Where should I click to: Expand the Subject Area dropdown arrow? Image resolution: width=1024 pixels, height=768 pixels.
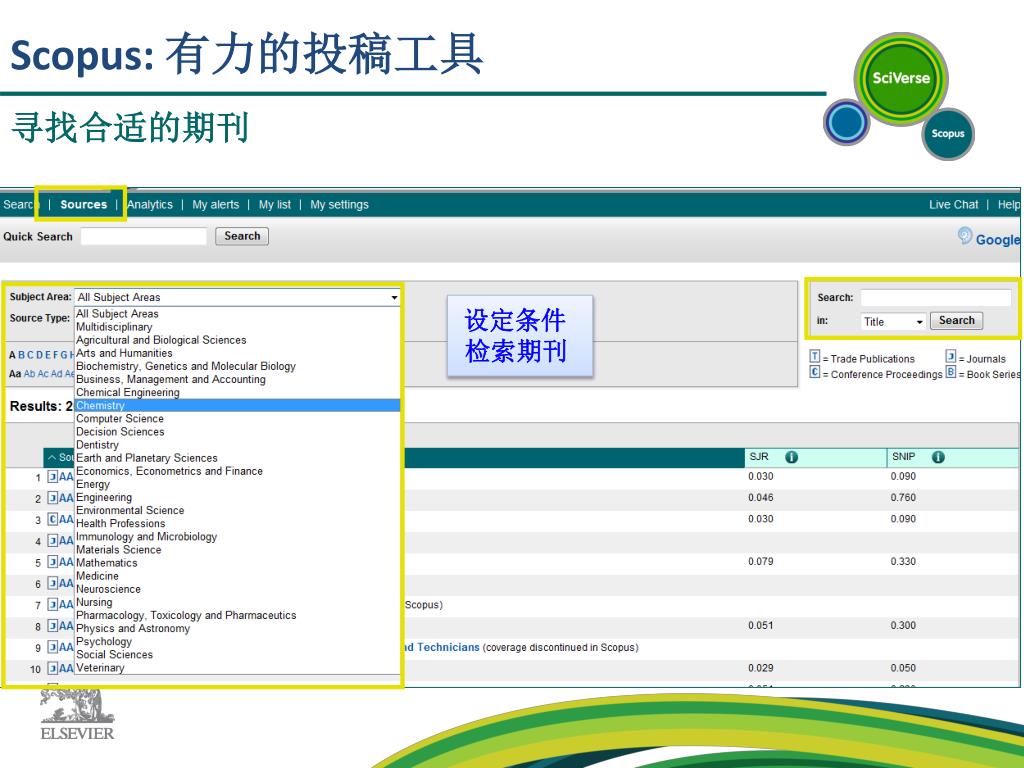click(x=394, y=298)
